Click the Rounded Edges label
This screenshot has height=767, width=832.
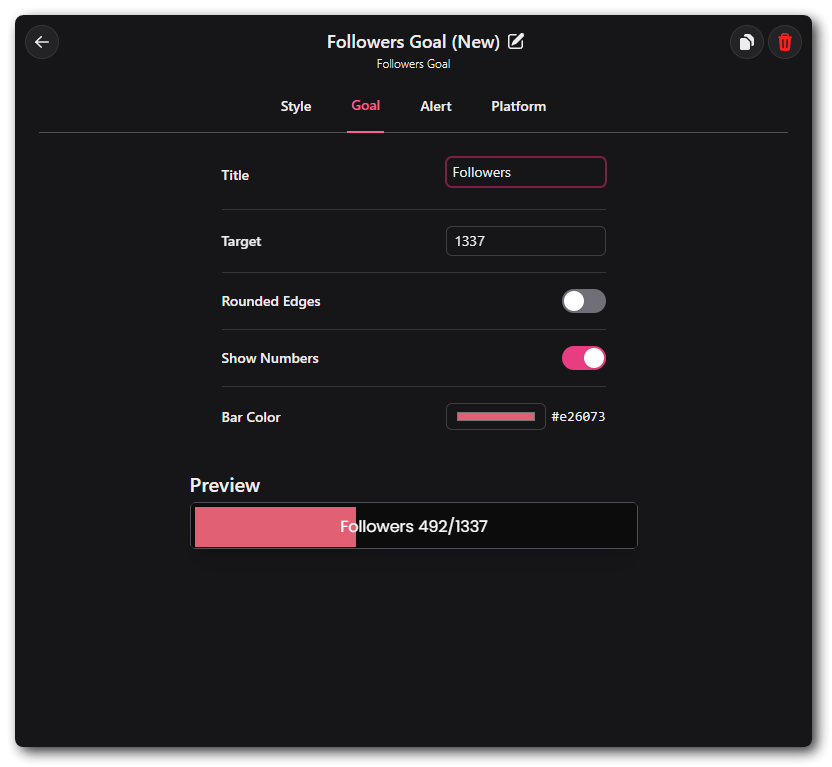pos(271,301)
